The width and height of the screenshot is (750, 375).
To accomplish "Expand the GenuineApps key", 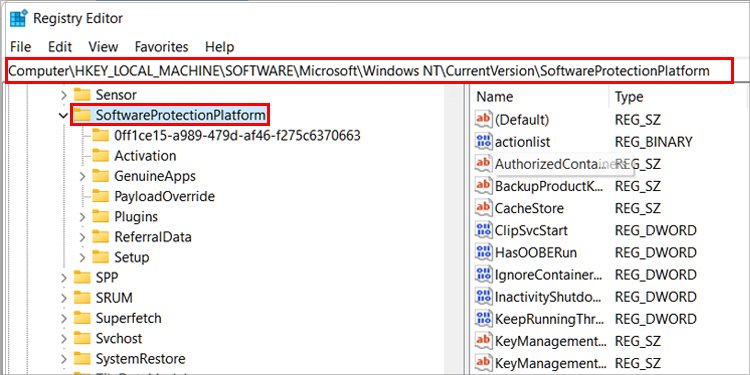I will pos(82,176).
